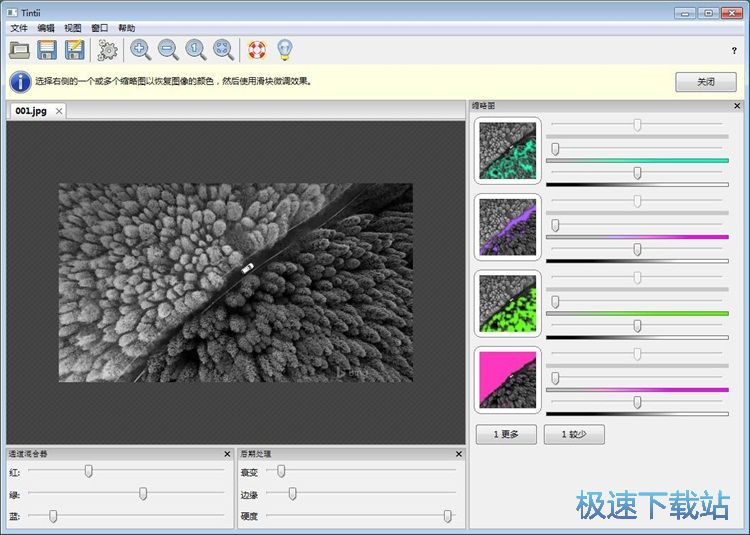This screenshot has width=750, height=535.
Task: Click the zoom out magnifier icon
Action: tap(168, 49)
